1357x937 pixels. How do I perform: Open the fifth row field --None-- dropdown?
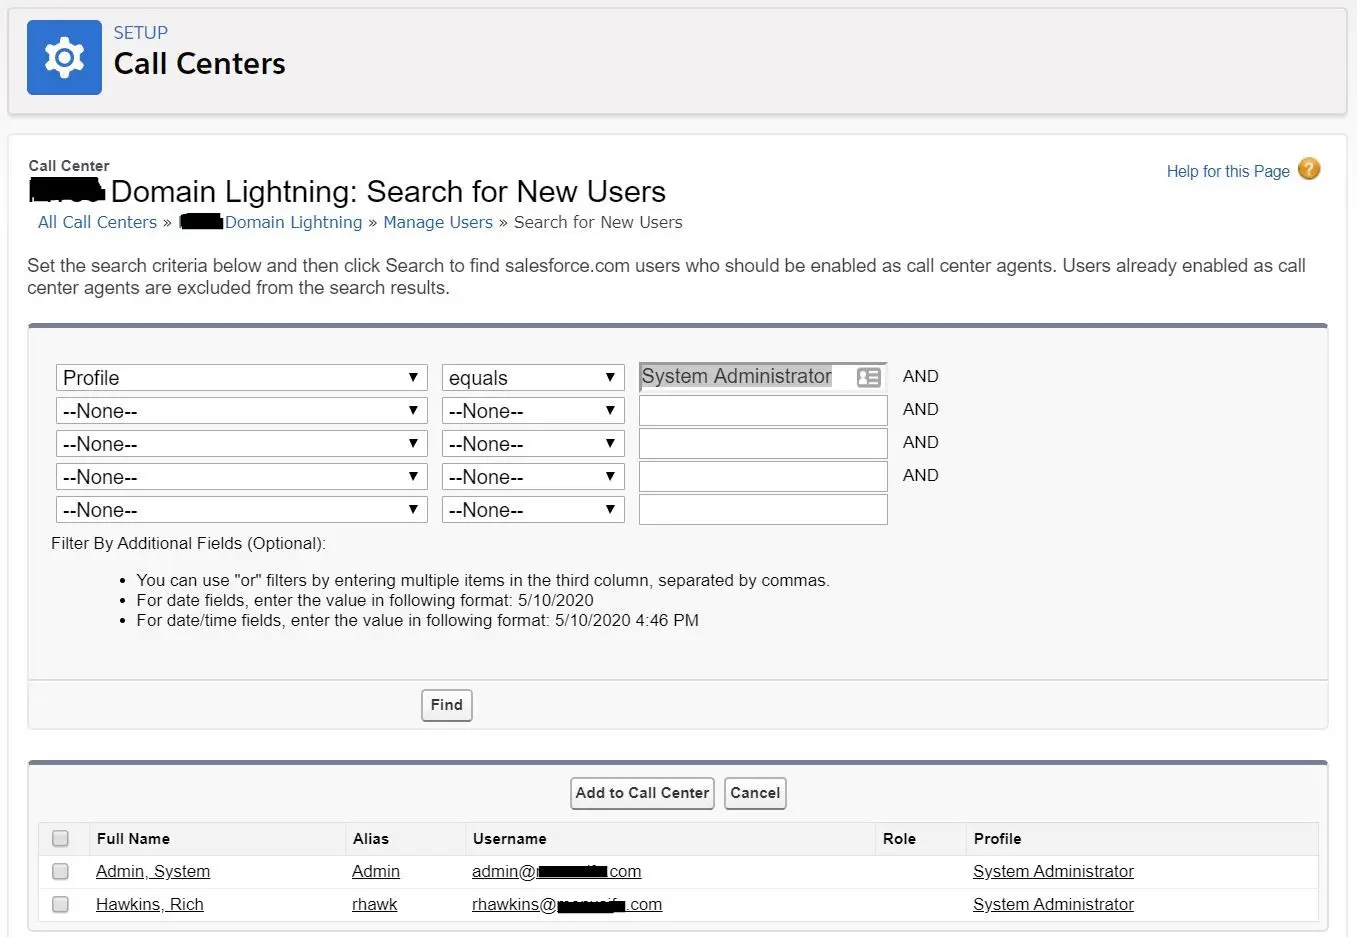[242, 509]
